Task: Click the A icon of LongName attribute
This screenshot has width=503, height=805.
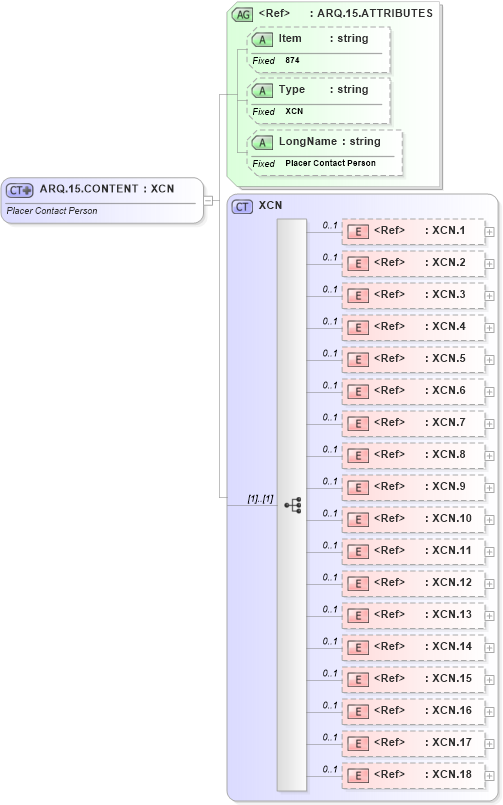Action: 262,143
